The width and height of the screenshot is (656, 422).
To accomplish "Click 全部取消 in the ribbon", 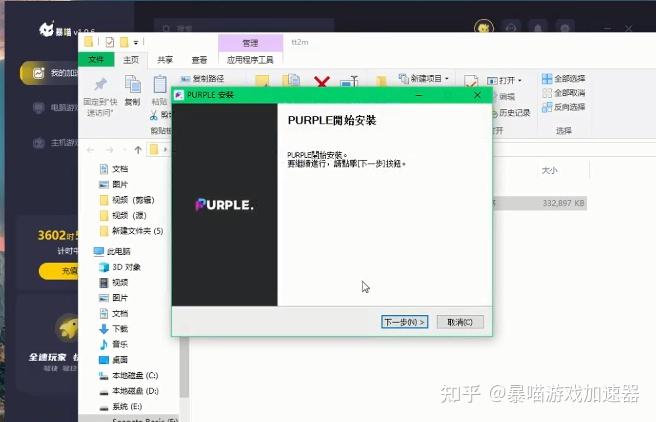I will tap(564, 93).
